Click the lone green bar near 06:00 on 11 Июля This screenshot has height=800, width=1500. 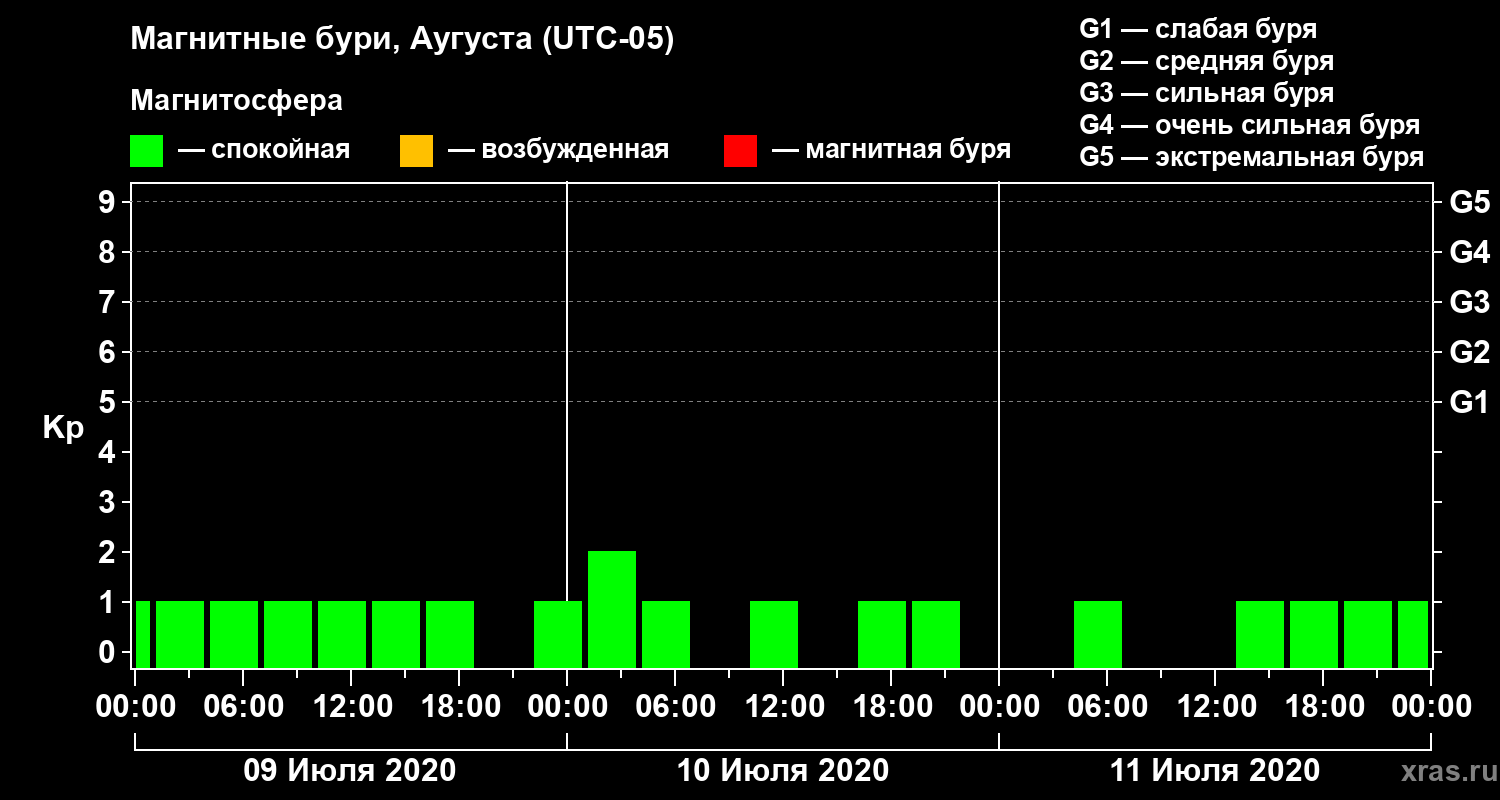pos(1098,634)
